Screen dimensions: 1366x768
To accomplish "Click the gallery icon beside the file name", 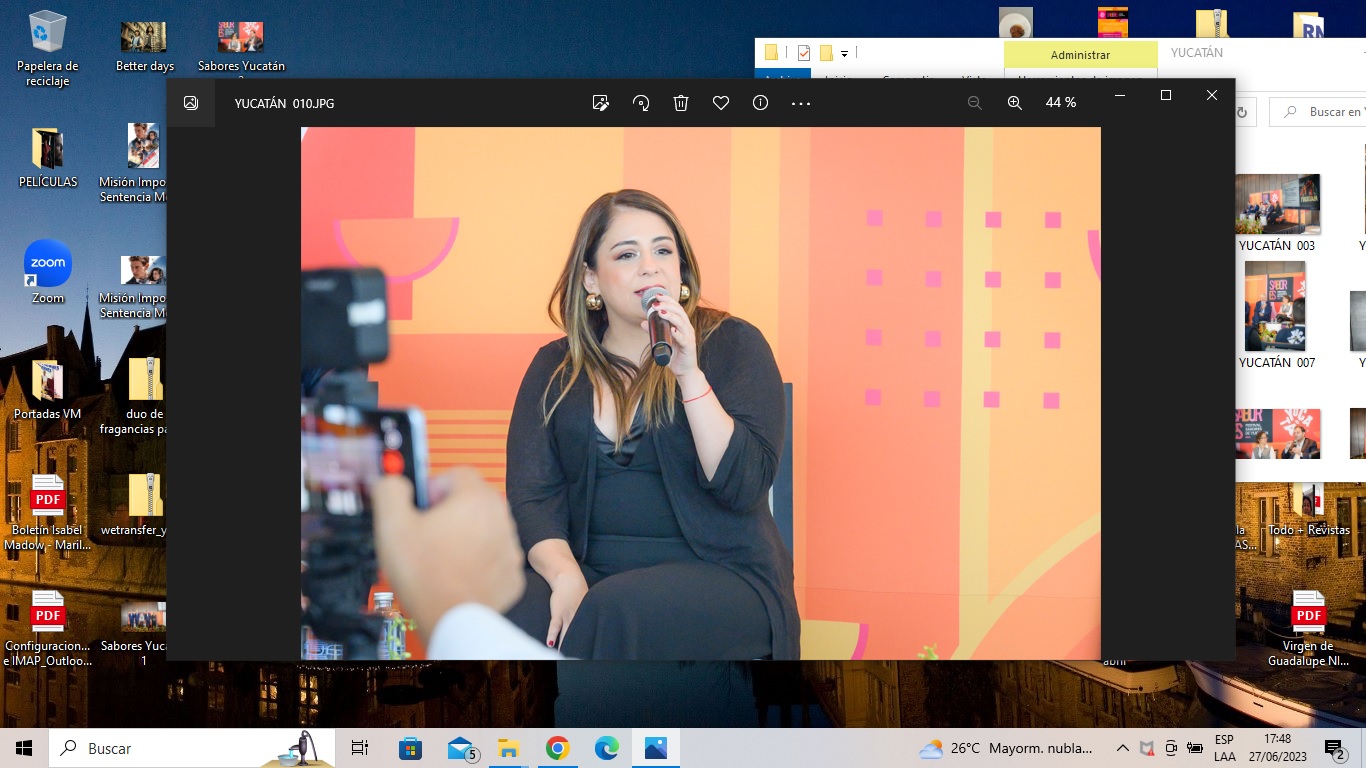I will point(191,103).
